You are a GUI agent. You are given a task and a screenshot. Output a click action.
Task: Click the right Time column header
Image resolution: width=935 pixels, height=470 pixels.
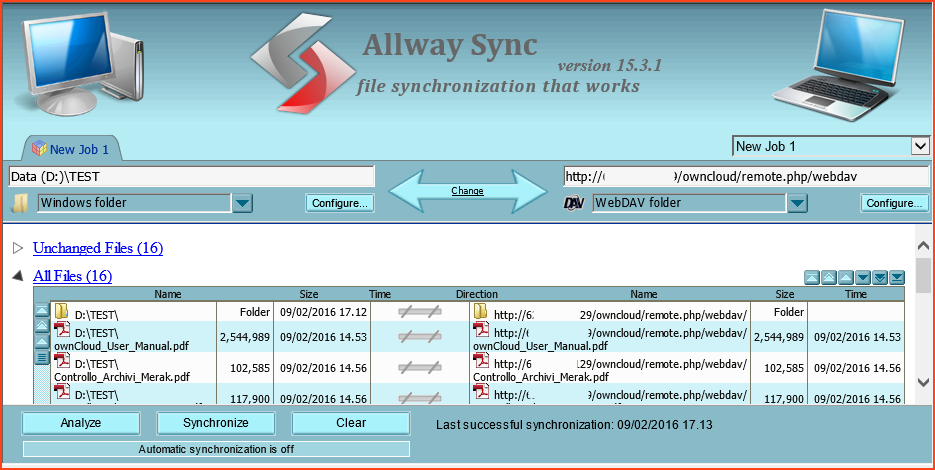point(855,294)
